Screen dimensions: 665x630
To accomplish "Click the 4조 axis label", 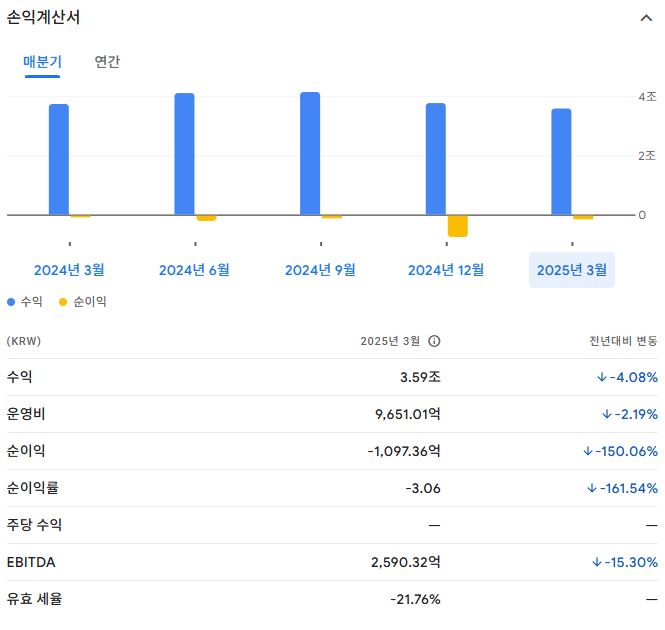I will [647, 97].
